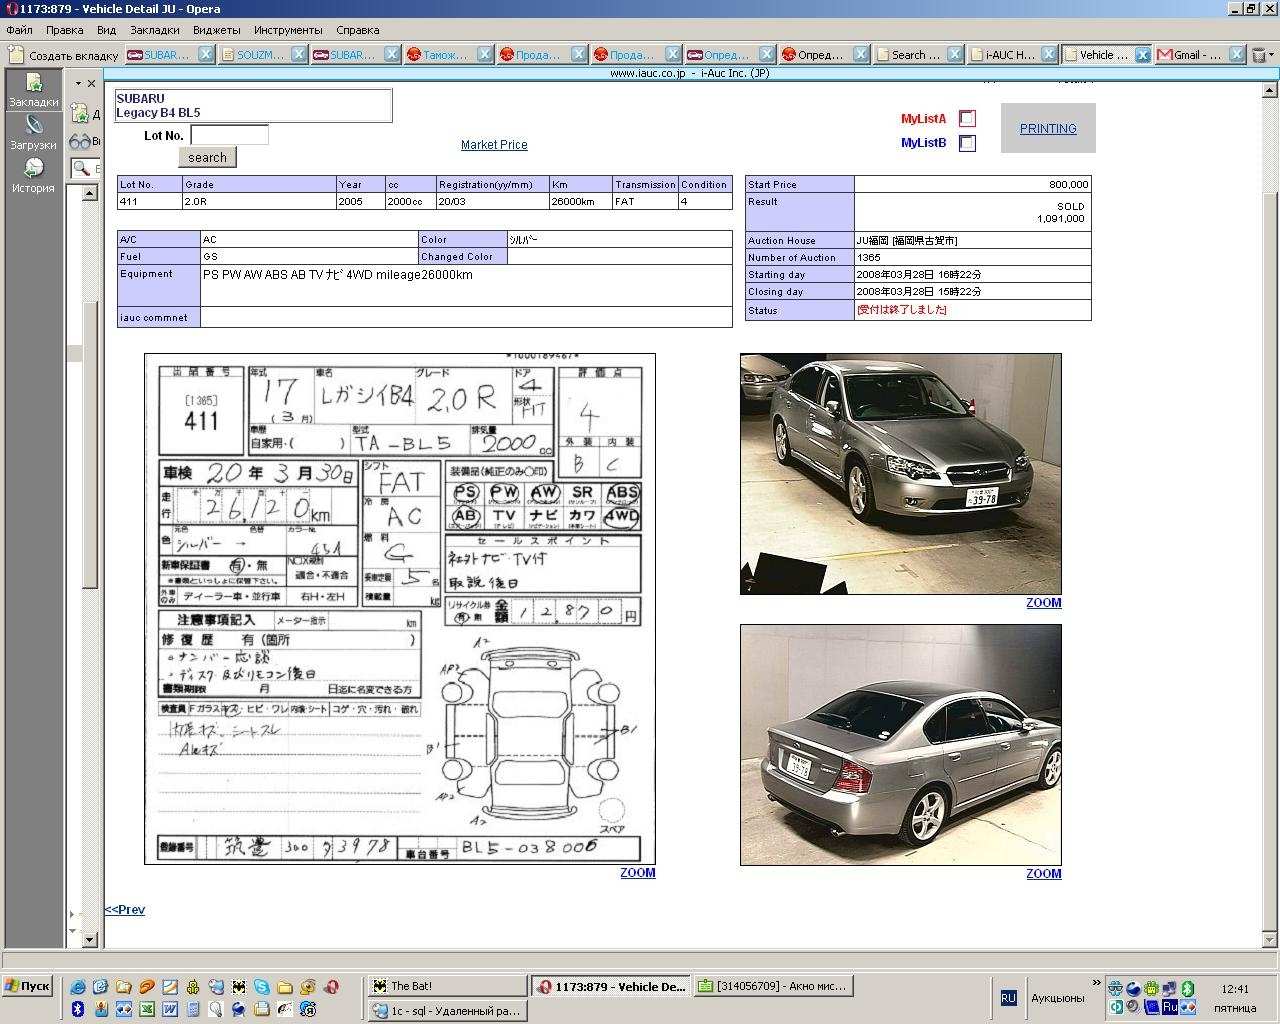The height and width of the screenshot is (1024, 1280).
Task: Click the Start Price value 800,000
Action: pos(1068,184)
